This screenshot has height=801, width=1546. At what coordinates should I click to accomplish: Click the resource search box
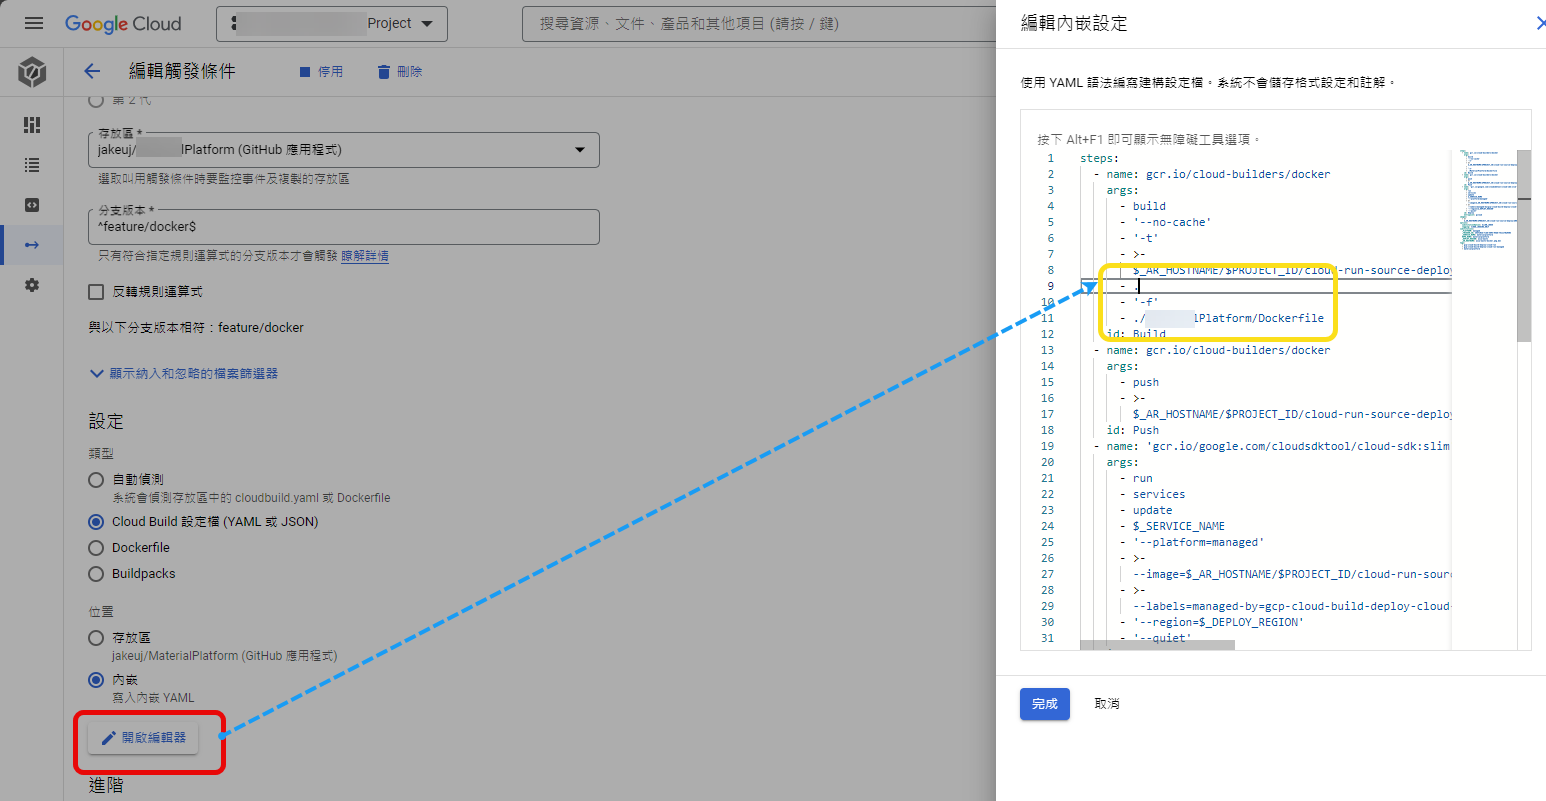click(758, 23)
